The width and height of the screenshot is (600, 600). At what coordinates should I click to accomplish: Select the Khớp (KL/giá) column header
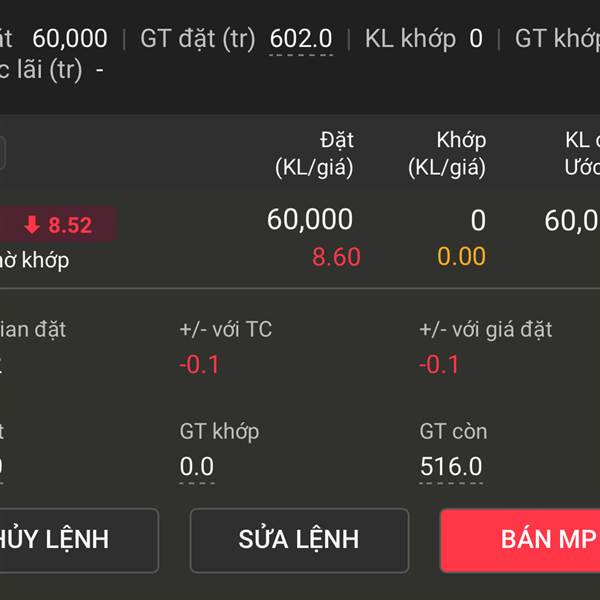tap(447, 154)
